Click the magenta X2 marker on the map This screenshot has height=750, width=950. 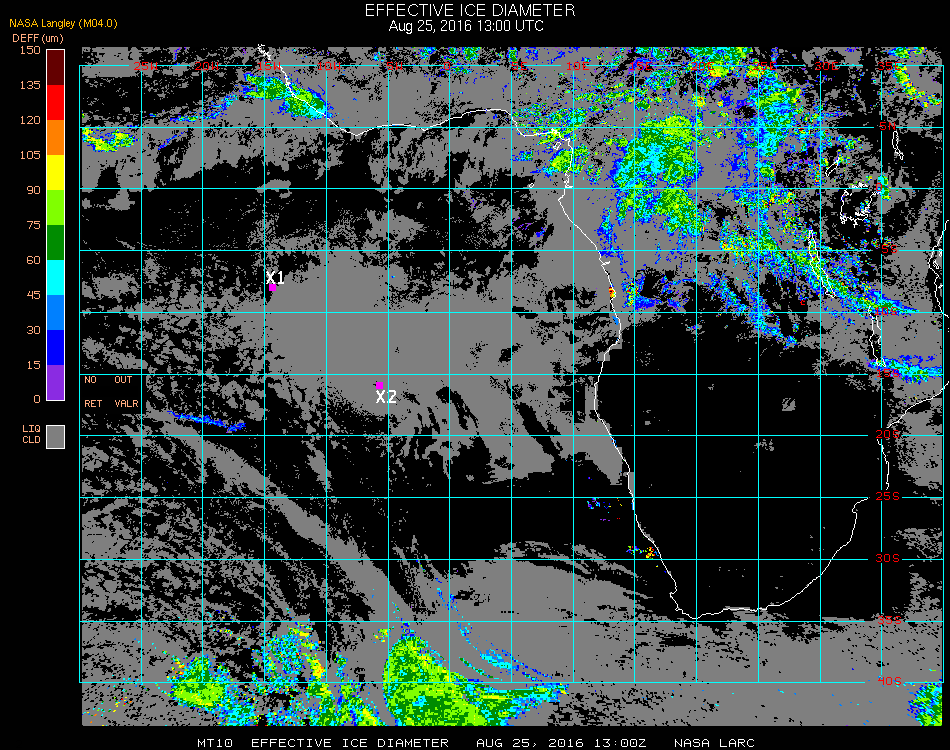tap(379, 385)
